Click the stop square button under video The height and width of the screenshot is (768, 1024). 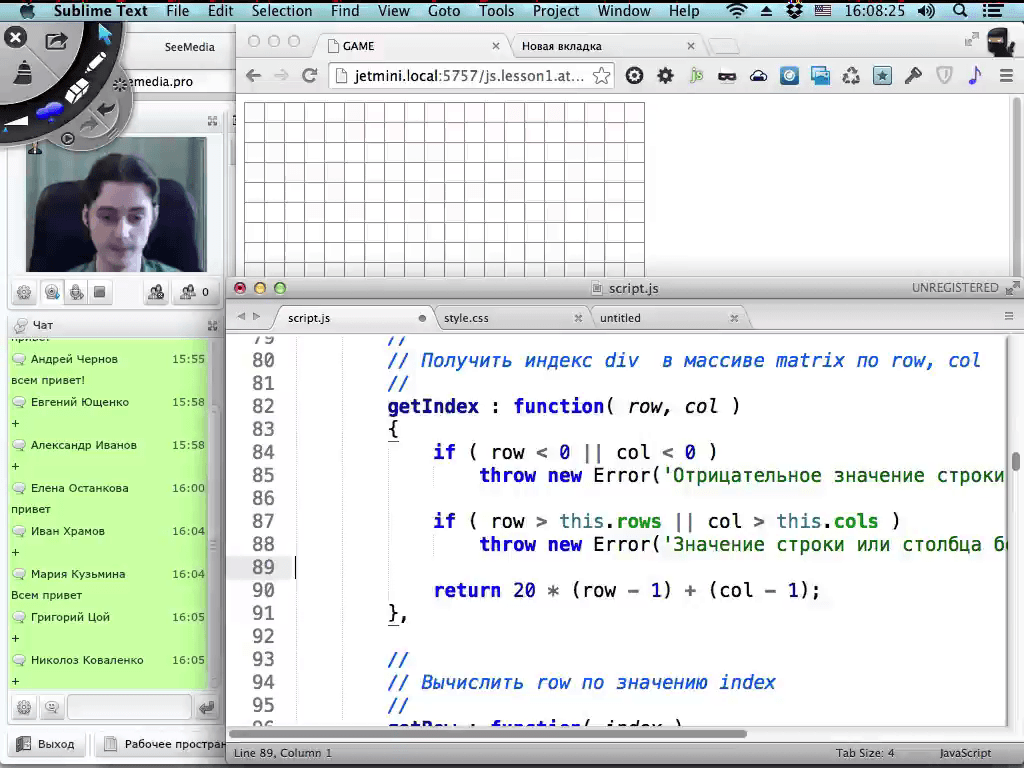pos(100,292)
